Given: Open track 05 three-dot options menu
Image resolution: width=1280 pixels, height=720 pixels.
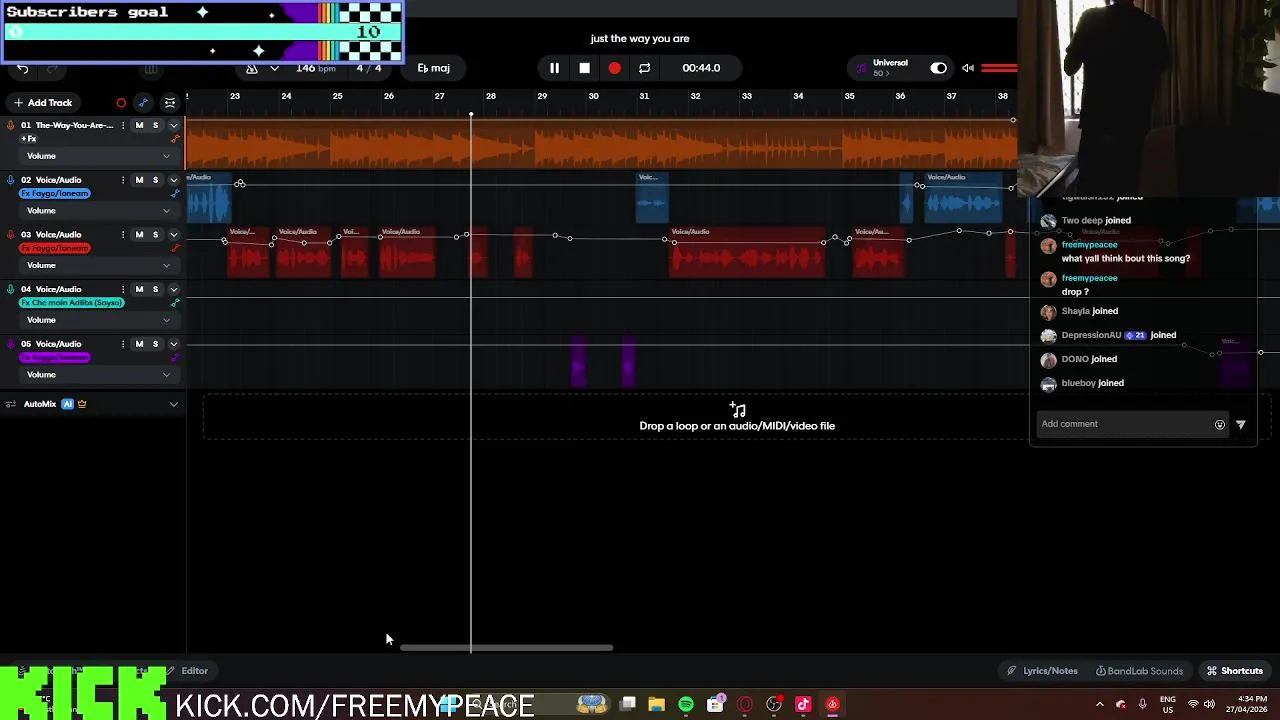Looking at the screenshot, I should pyautogui.click(x=123, y=344).
